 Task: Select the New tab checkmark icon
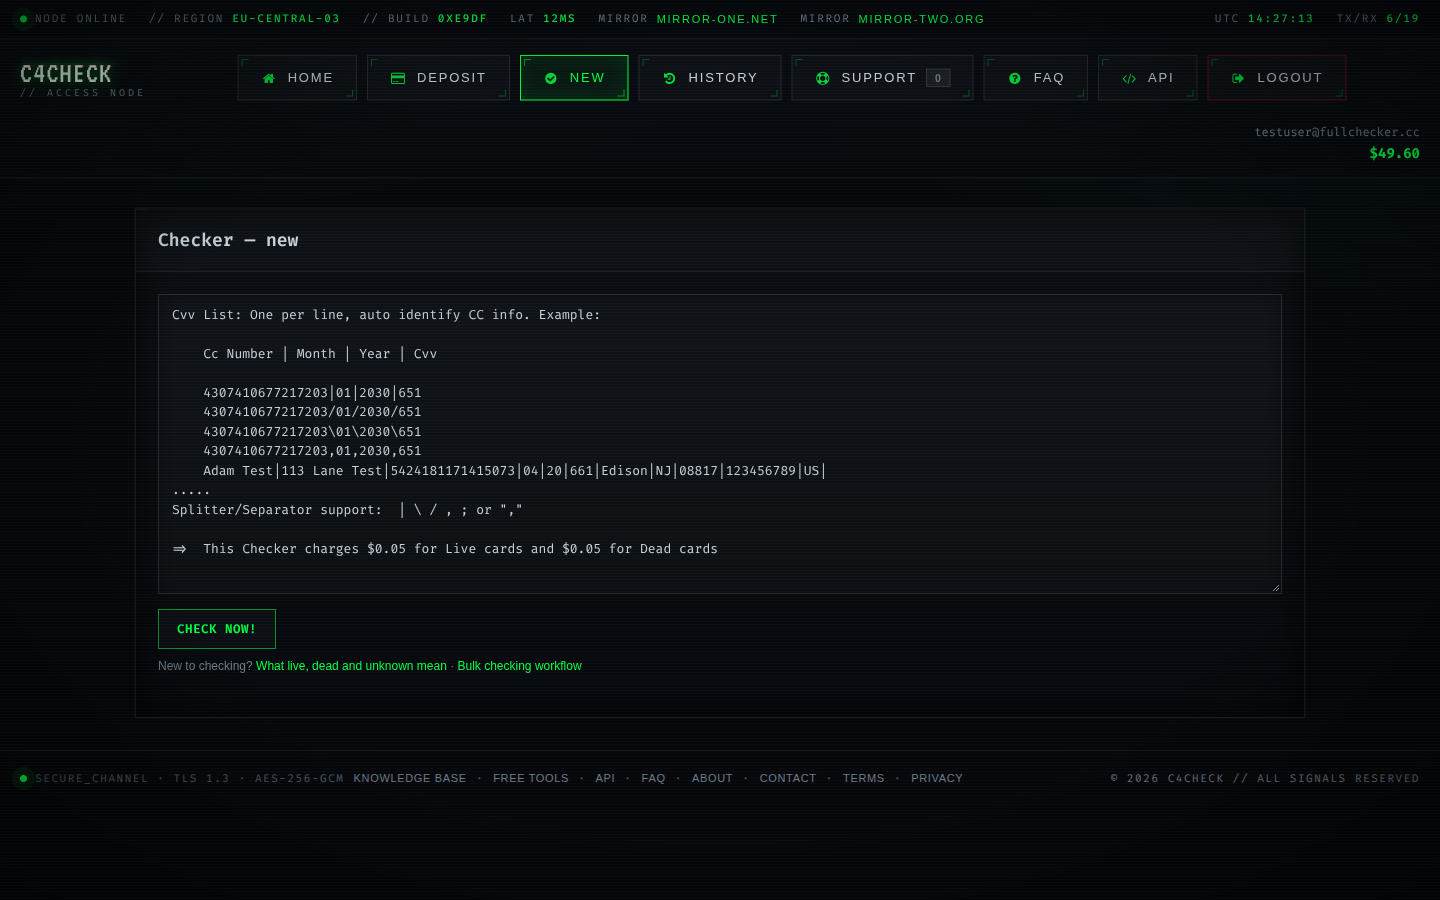pyautogui.click(x=551, y=78)
